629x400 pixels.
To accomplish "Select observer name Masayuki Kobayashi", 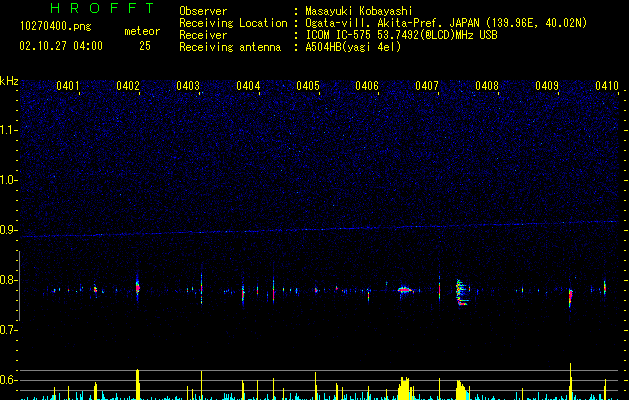I will [359, 11].
